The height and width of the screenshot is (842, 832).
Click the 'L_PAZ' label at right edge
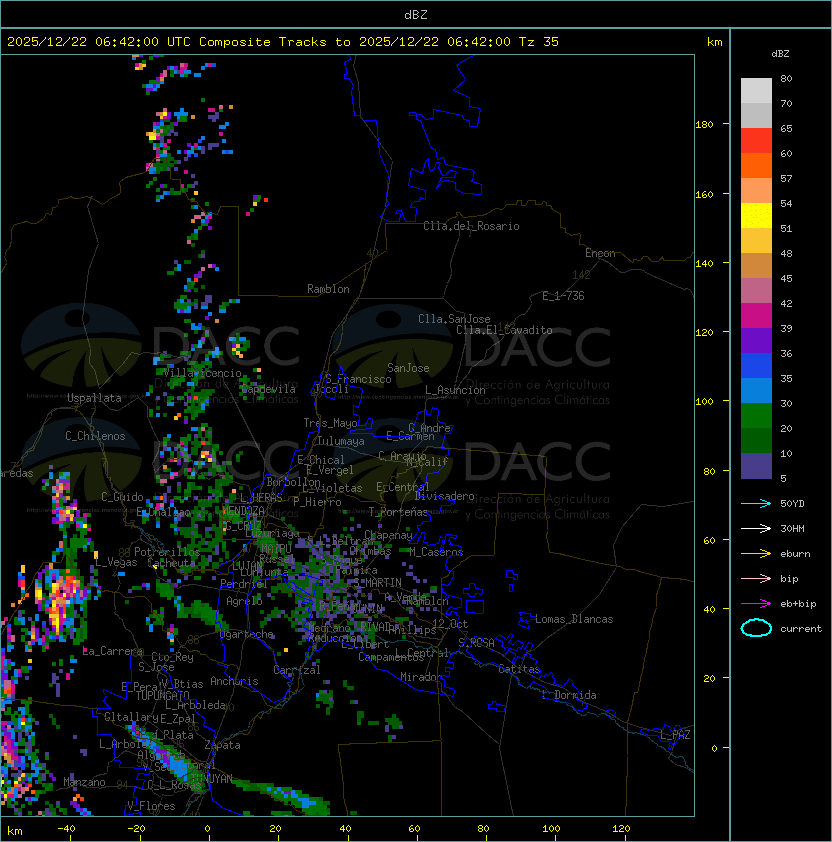pyautogui.click(x=675, y=735)
